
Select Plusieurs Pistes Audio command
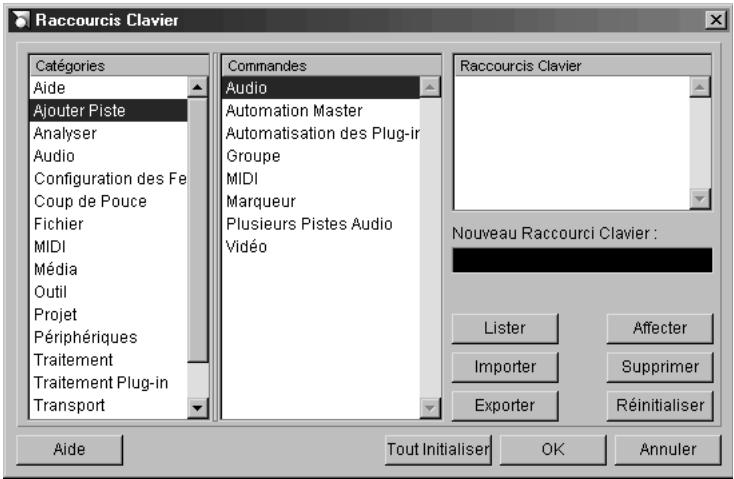(321, 224)
